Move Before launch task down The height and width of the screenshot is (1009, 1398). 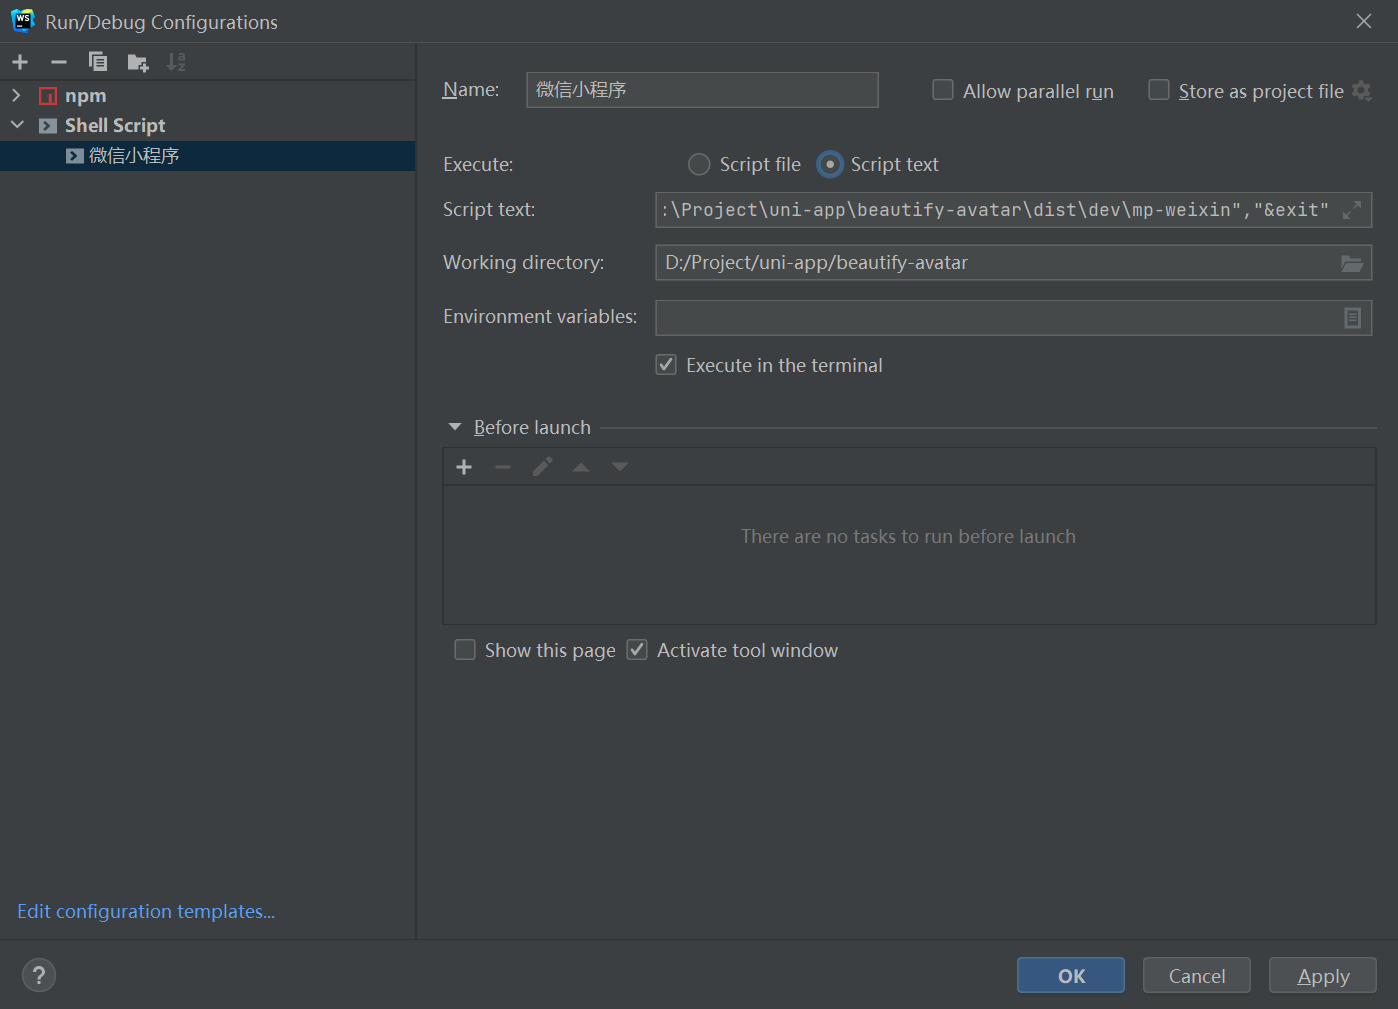[x=620, y=467]
